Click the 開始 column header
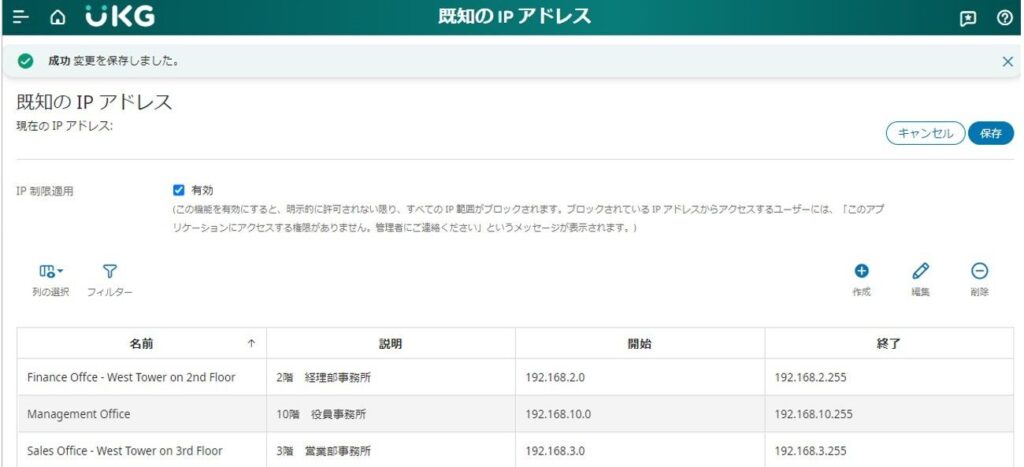The height and width of the screenshot is (467, 1024). 639,343
